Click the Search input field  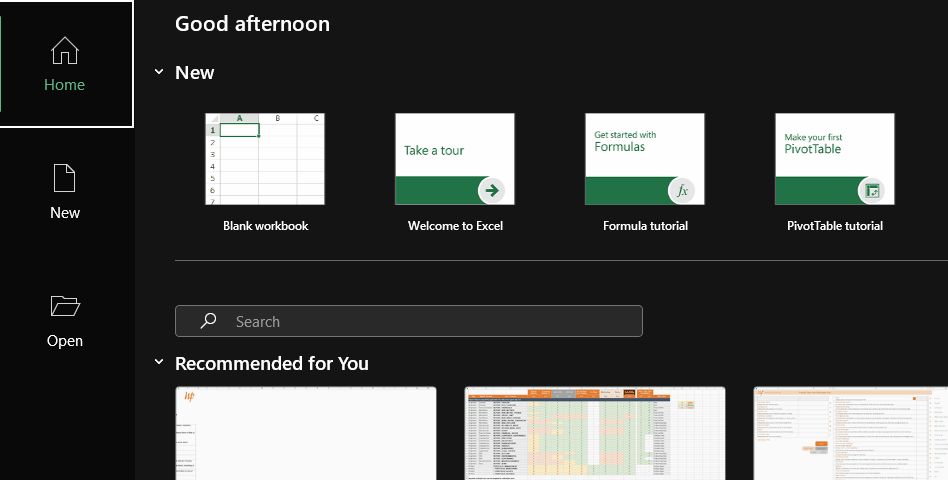409,321
